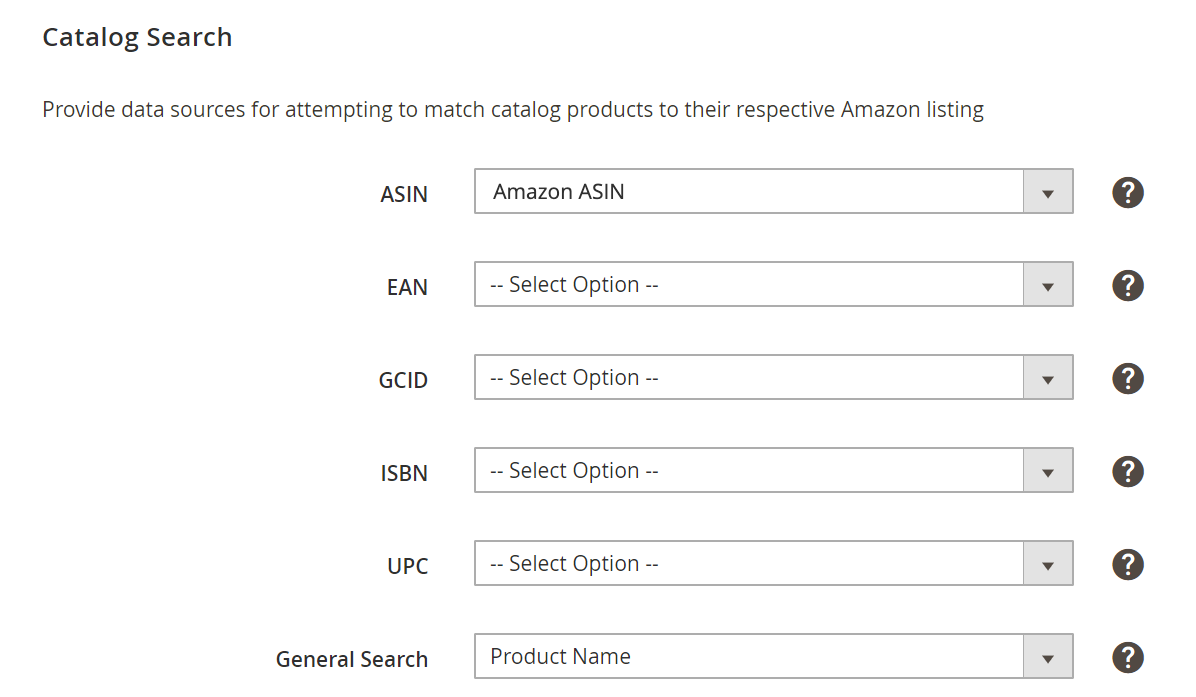
Task: Show the EAN field help tooltip icon
Action: 1127,285
